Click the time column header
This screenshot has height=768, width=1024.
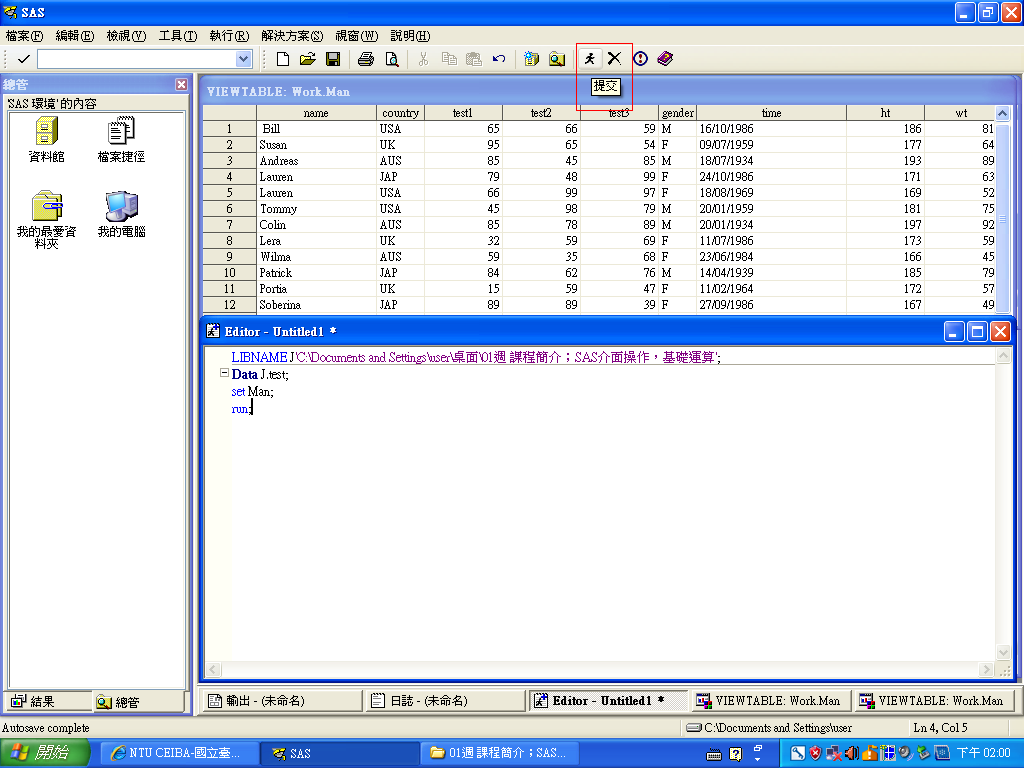pyautogui.click(x=771, y=112)
